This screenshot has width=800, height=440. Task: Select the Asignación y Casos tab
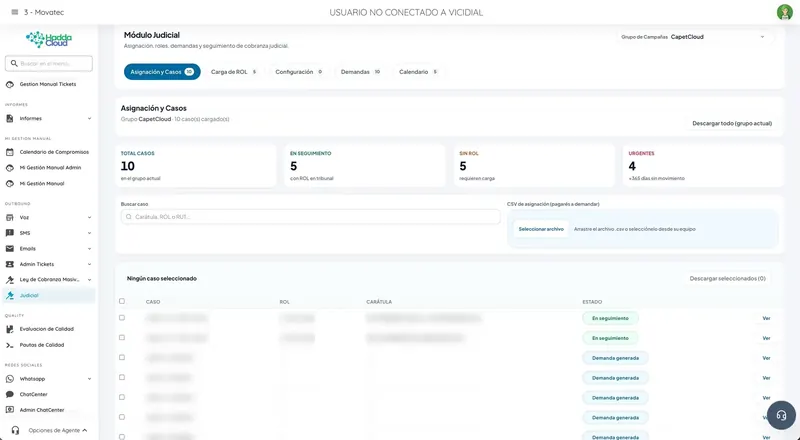pyautogui.click(x=162, y=72)
